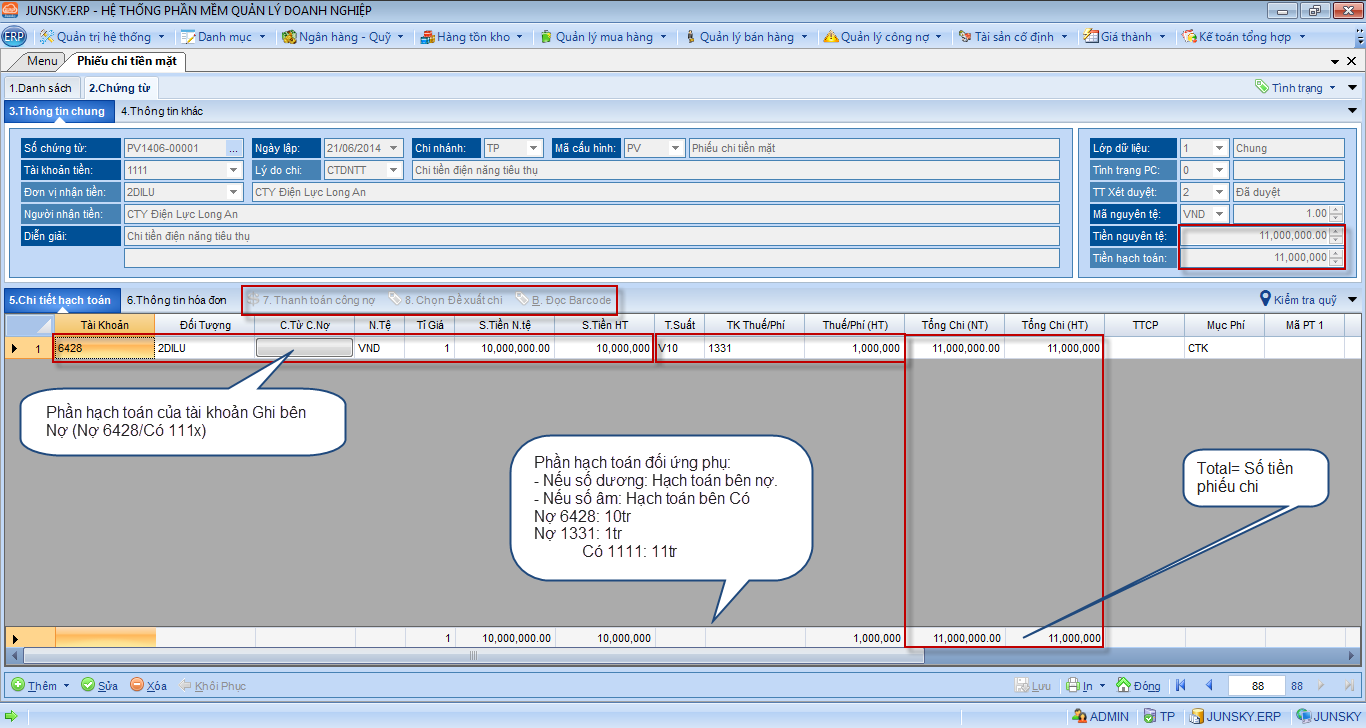Viewport: 1366px width, 728px height.
Task: Click the Tình trạng tag icon
Action: pyautogui.click(x=1262, y=87)
